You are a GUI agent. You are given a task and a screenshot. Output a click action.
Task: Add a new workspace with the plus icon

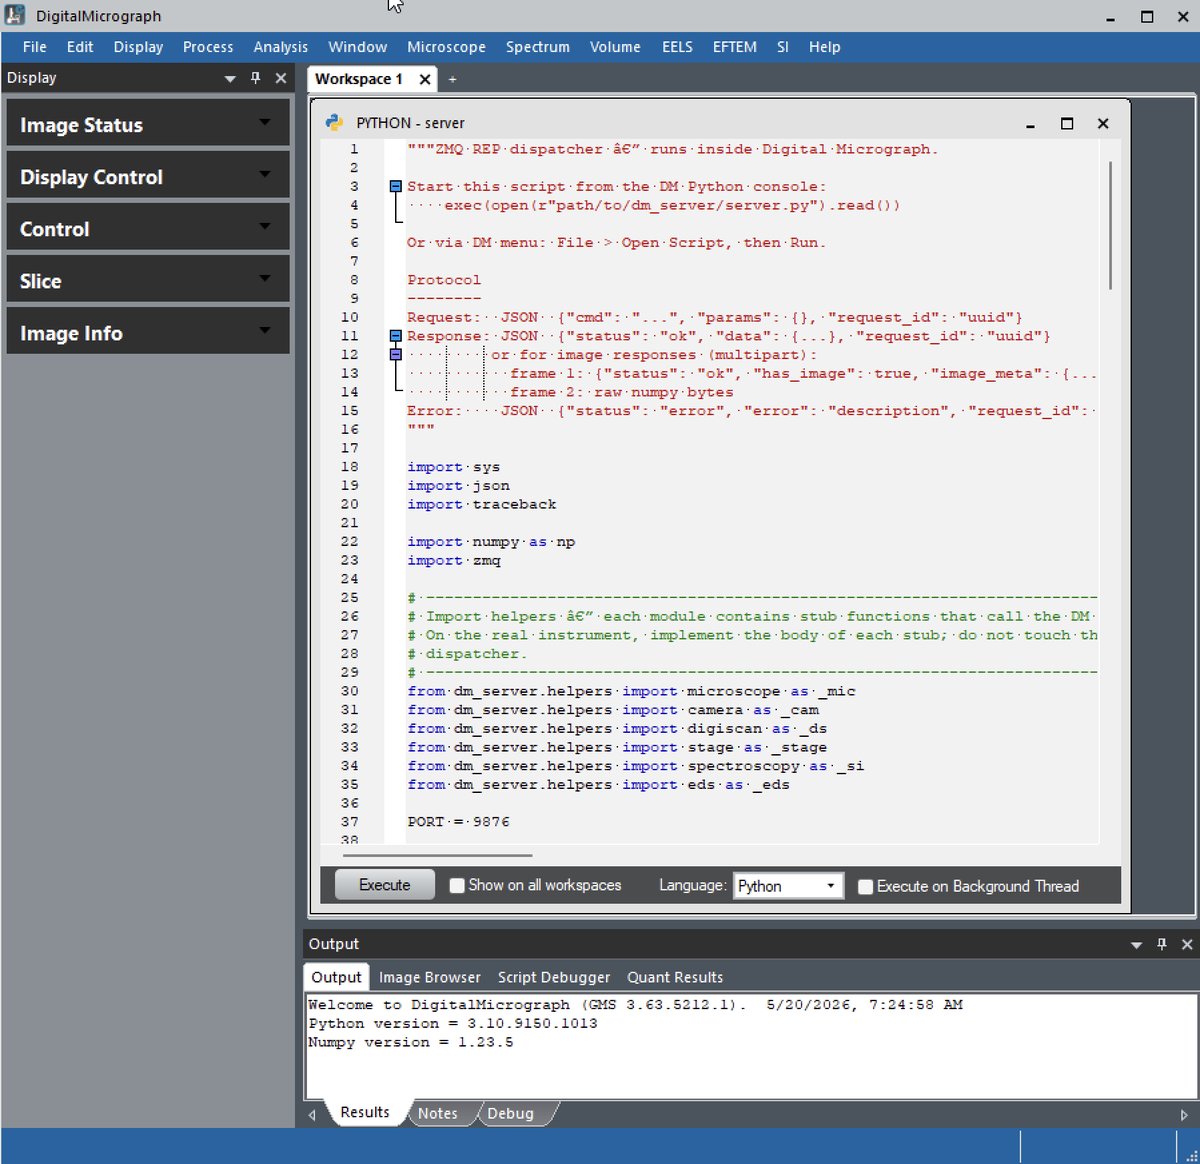click(x=452, y=79)
